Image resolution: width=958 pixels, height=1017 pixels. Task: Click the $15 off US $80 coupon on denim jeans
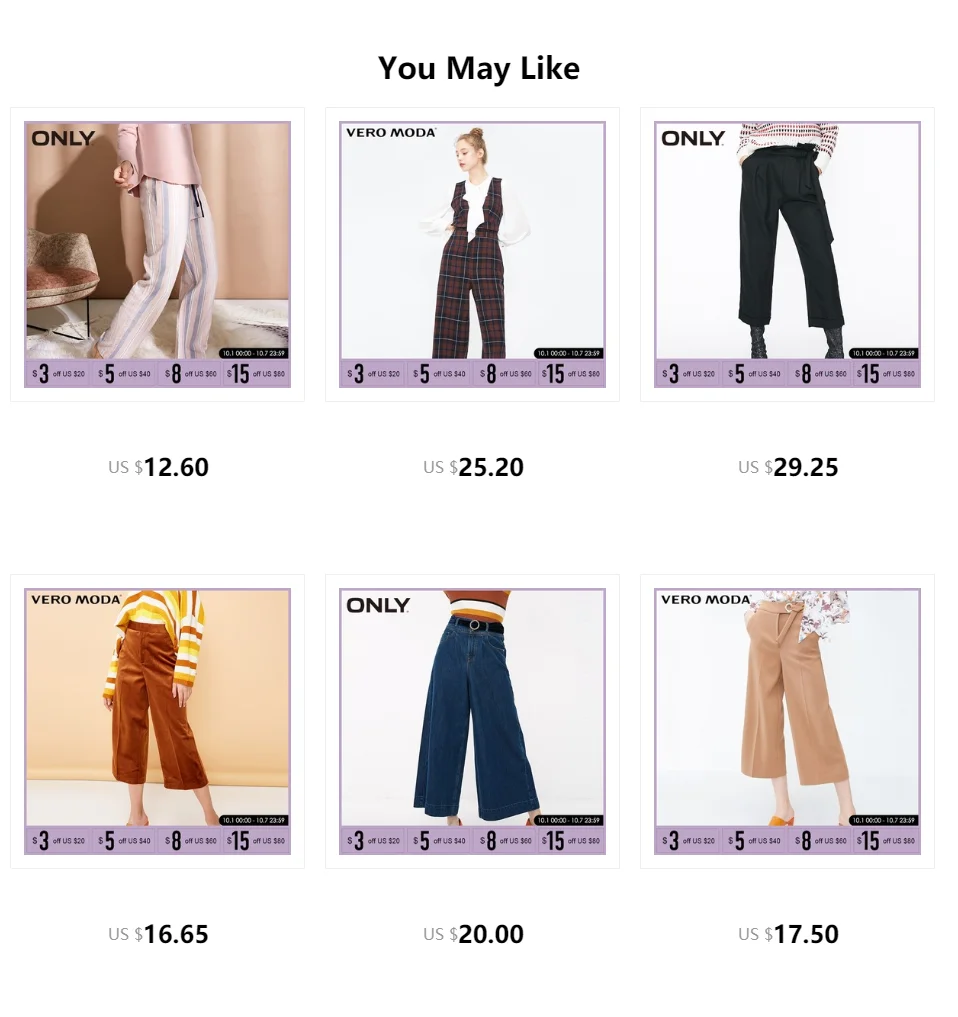point(571,841)
